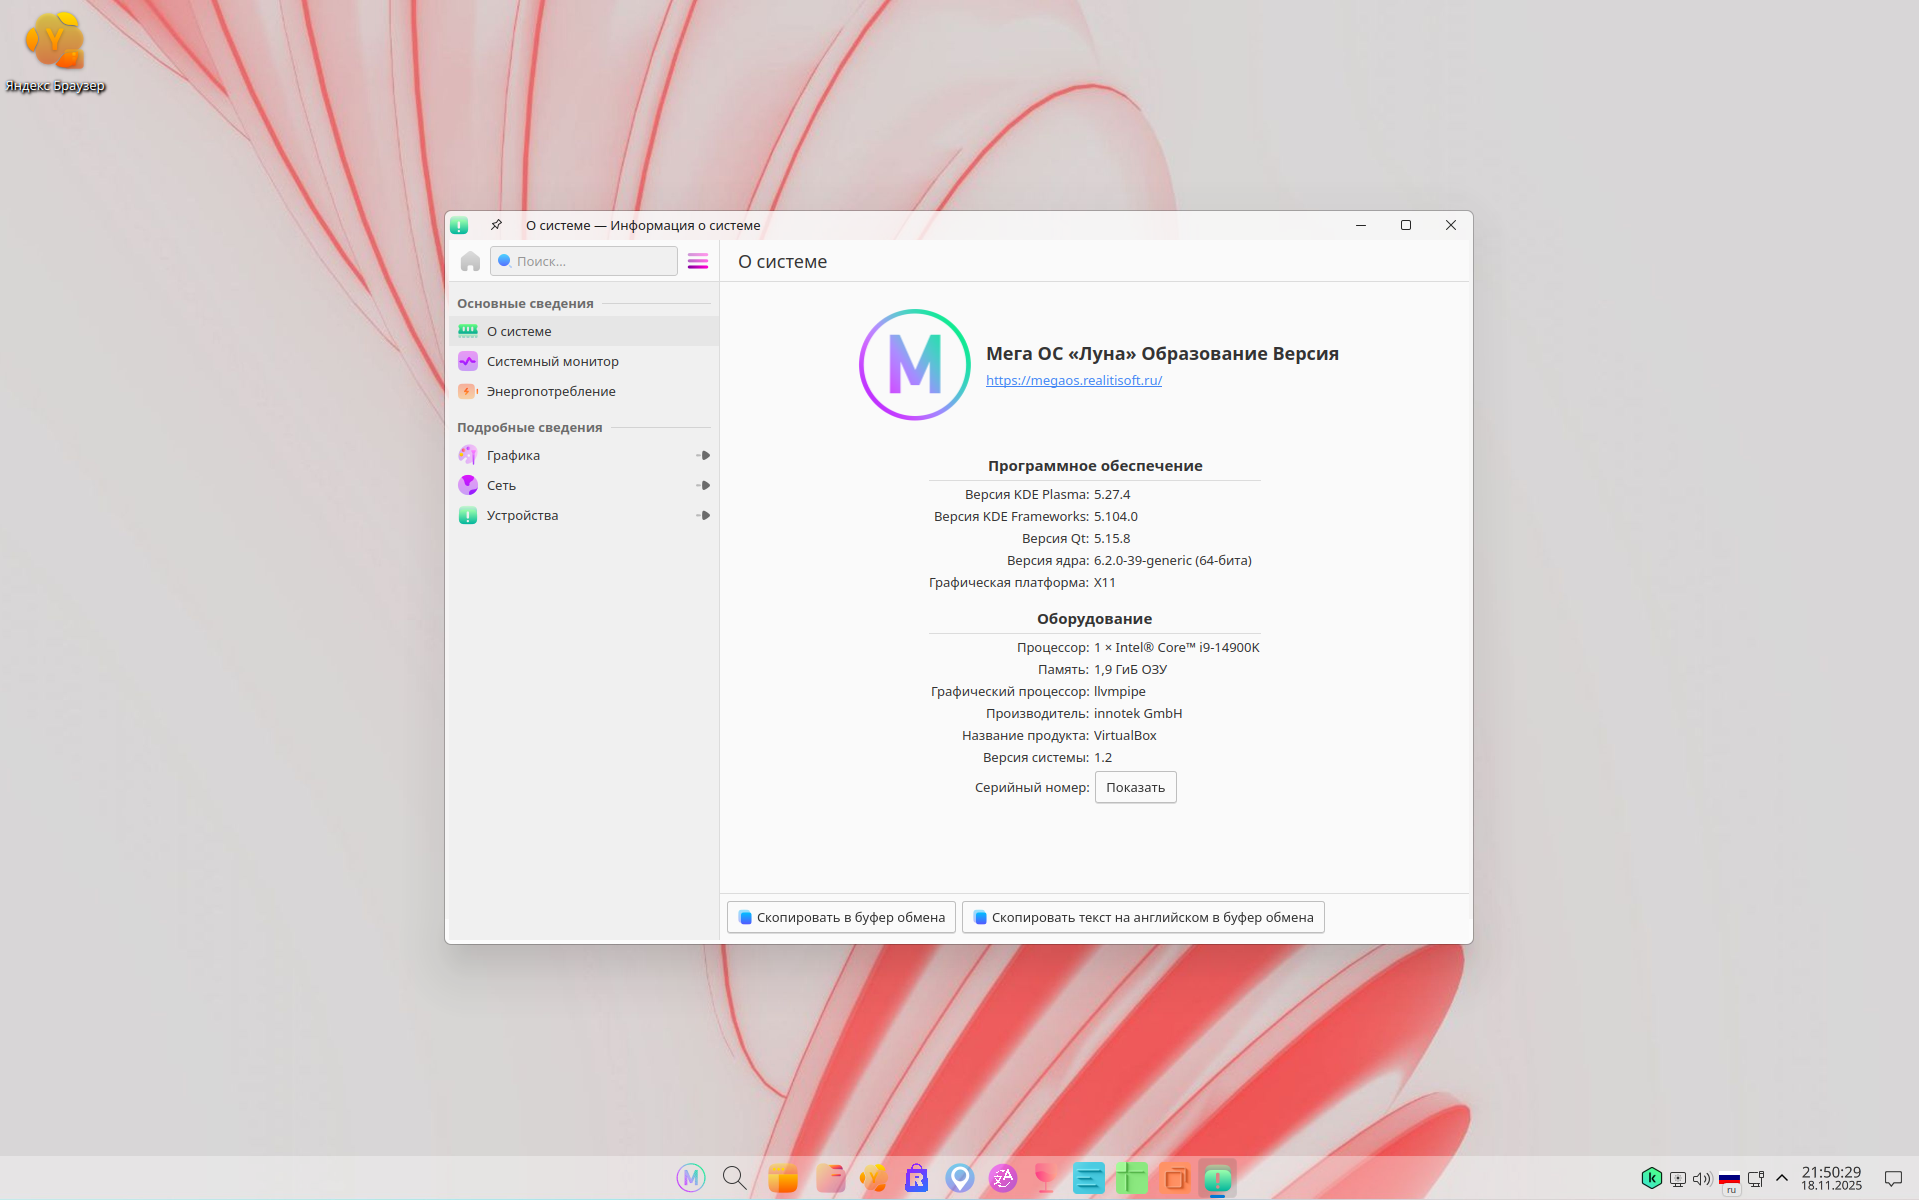Open the volume speaker icon in tray
The image size is (1919, 1200).
point(1701,1178)
